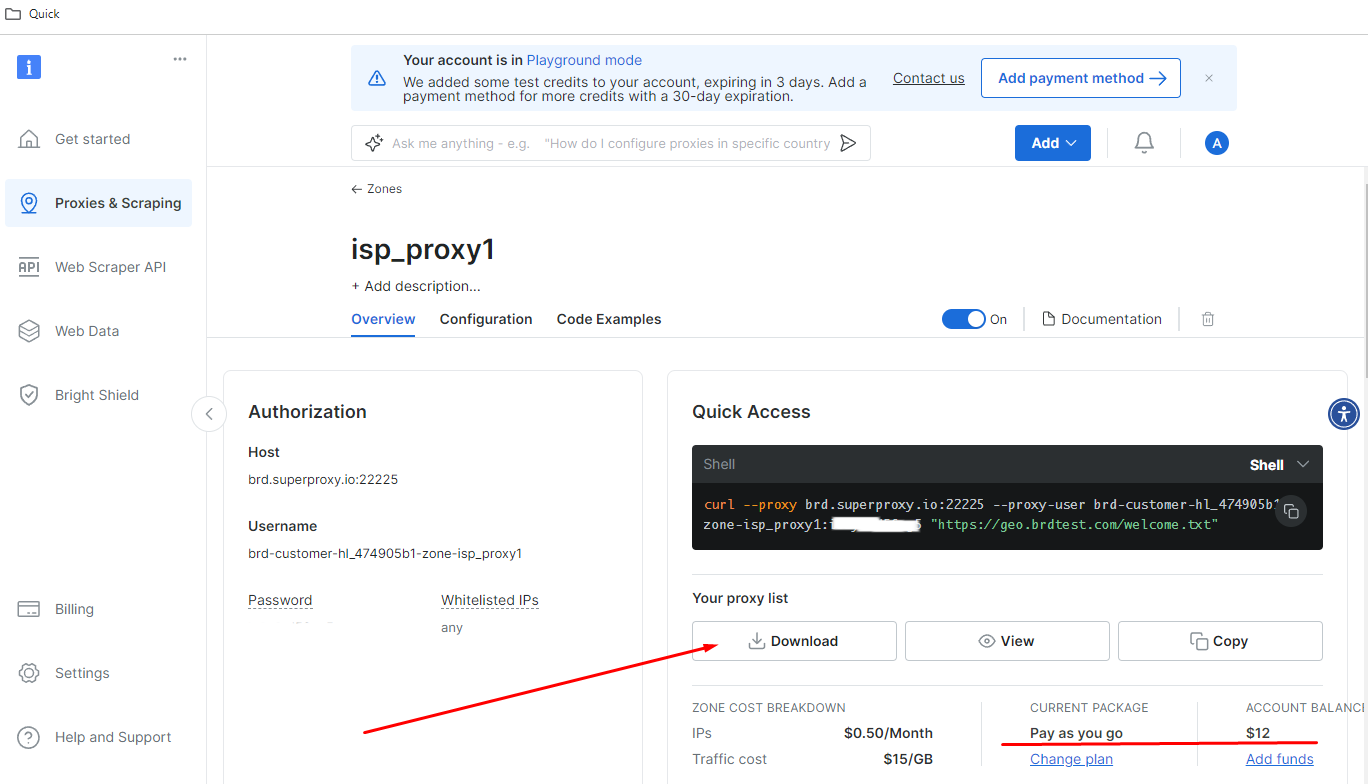The image size is (1368, 784).
Task: Click Add payment method button
Action: pos(1081,78)
